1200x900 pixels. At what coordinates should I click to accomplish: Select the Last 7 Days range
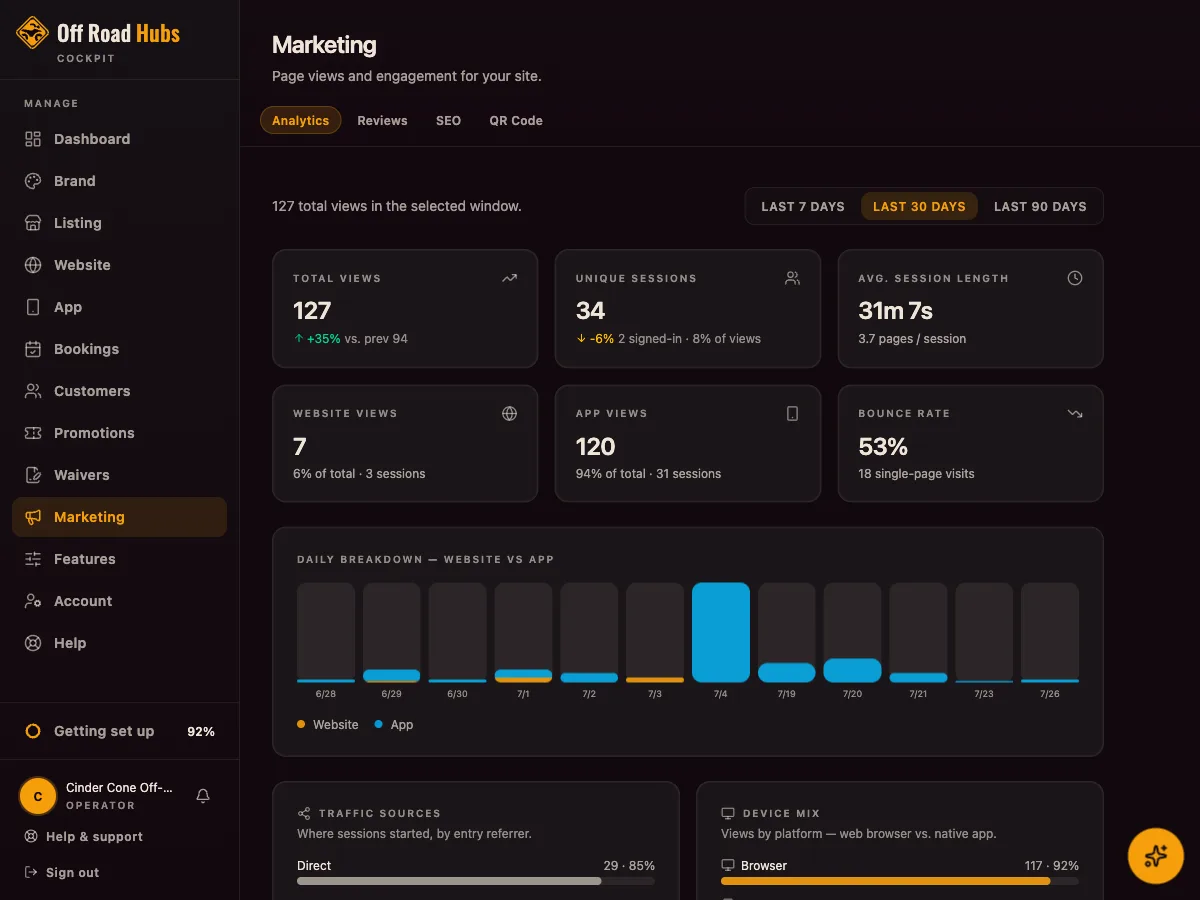803,206
